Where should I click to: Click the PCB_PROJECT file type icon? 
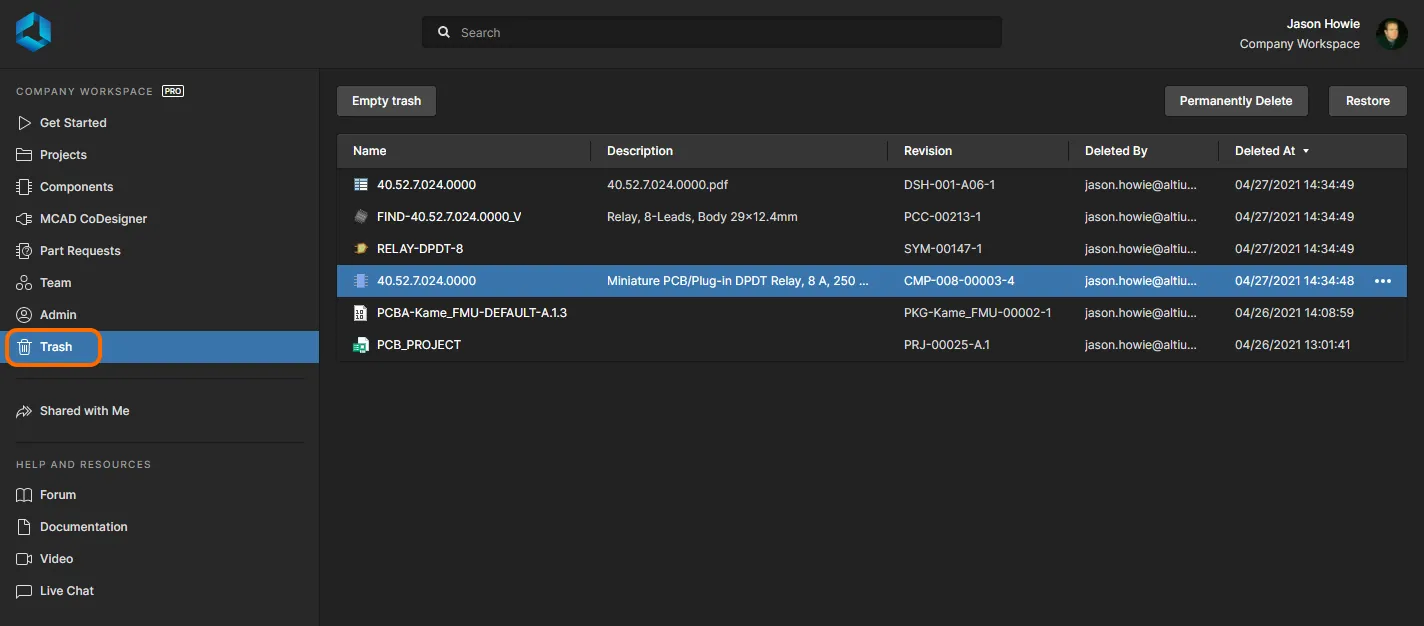(361, 345)
